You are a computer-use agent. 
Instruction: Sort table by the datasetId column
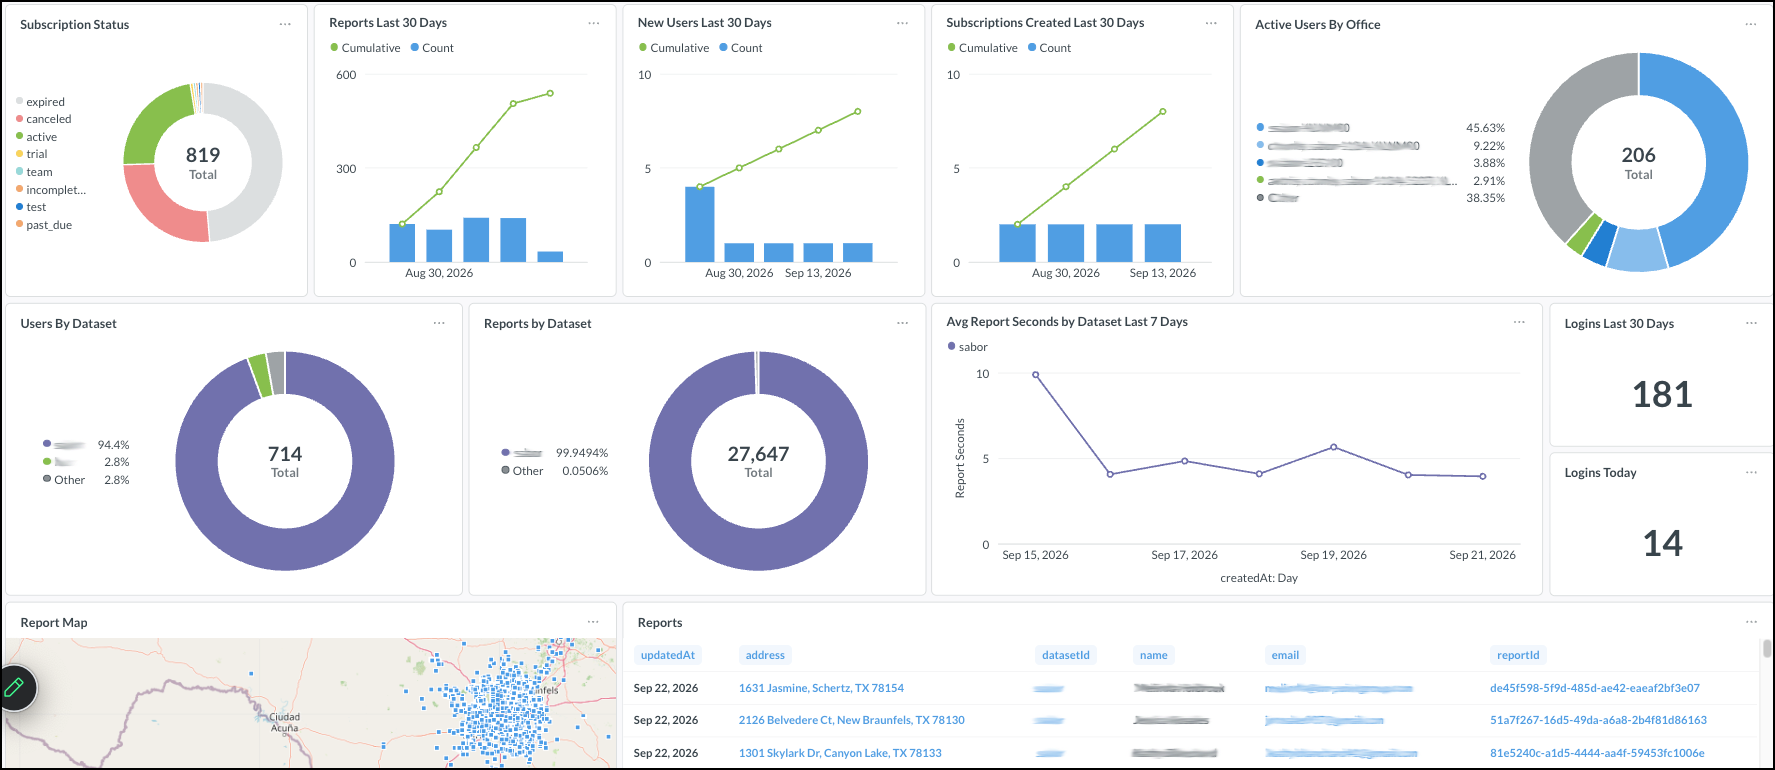(1066, 655)
